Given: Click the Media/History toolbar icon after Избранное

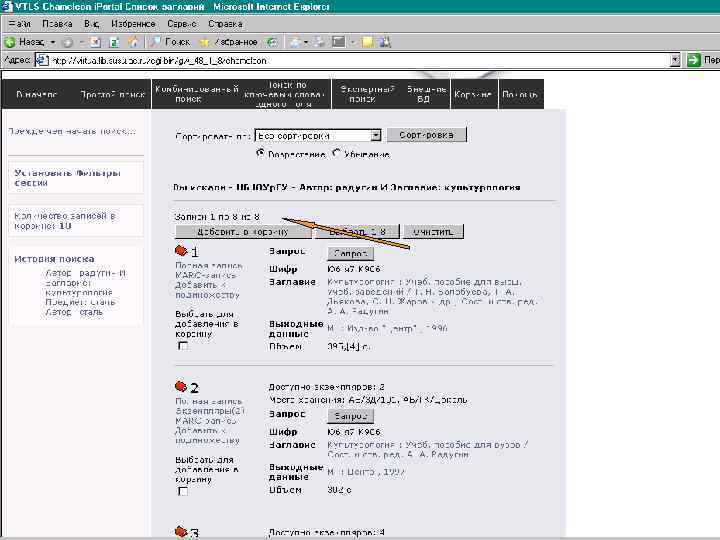Looking at the screenshot, I should 272,42.
